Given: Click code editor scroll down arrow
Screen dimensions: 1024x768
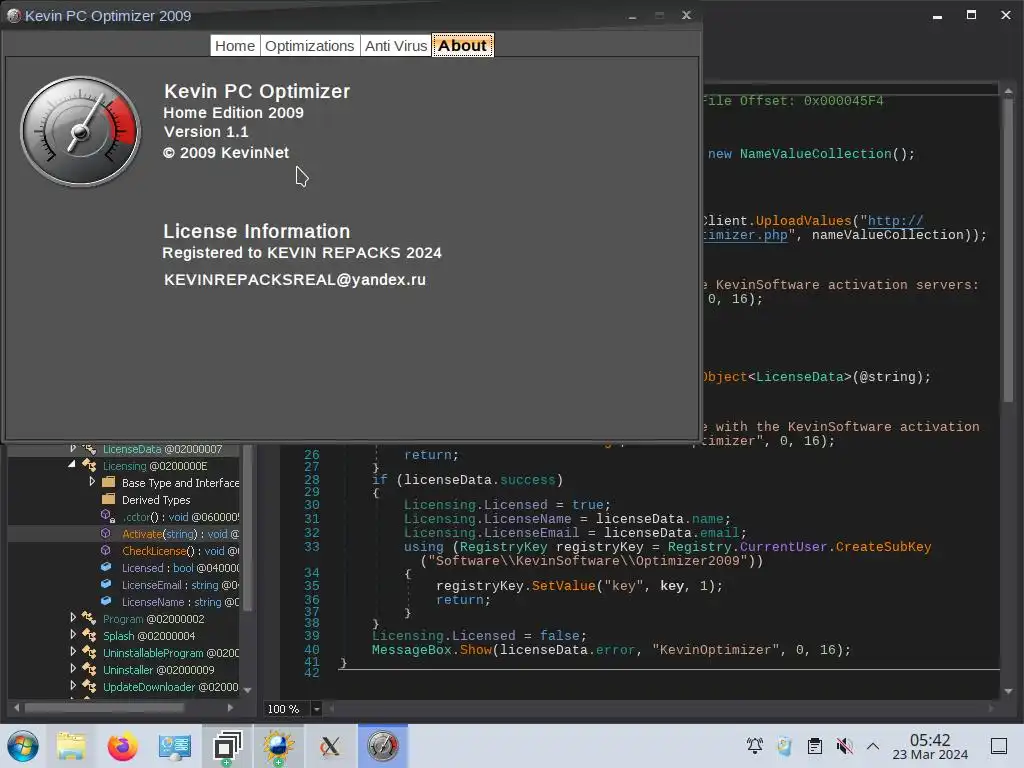Looking at the screenshot, I should coord(1008,691).
